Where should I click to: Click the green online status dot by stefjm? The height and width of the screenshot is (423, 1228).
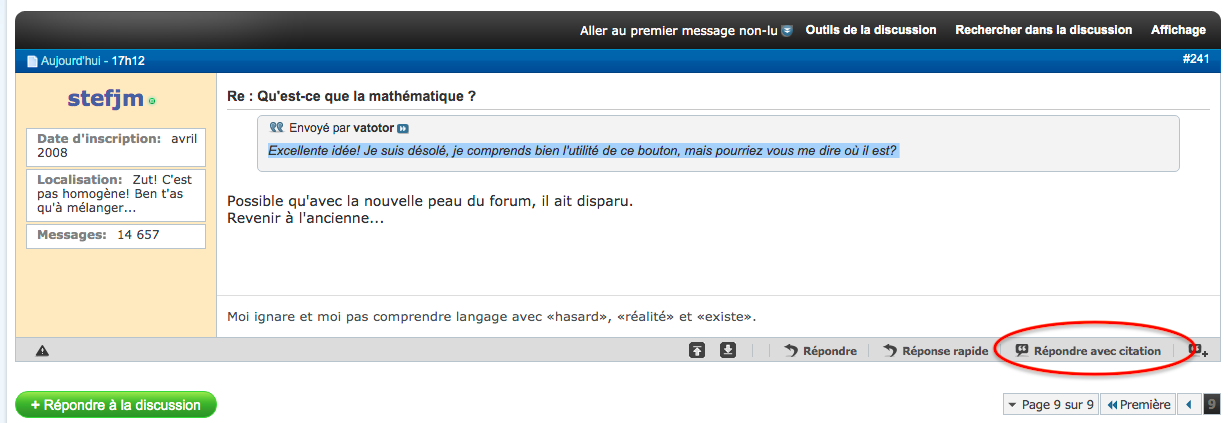(152, 101)
